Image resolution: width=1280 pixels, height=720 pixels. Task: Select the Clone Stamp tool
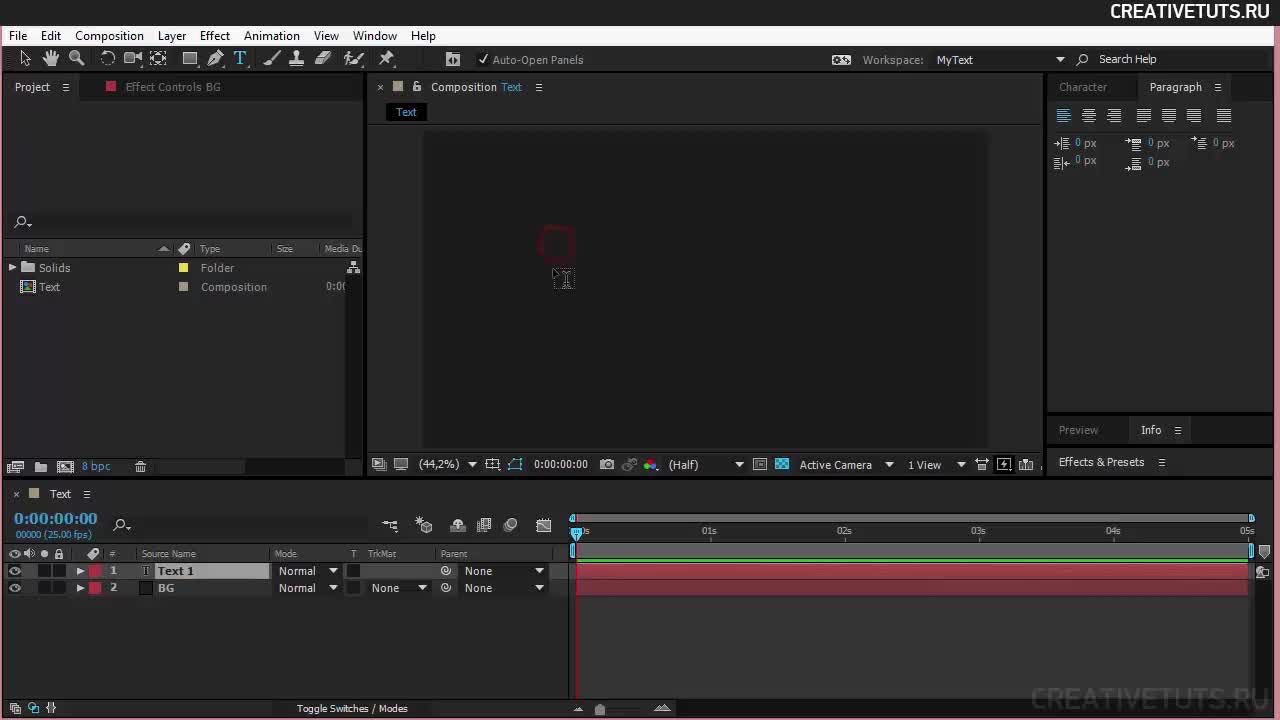coord(296,59)
